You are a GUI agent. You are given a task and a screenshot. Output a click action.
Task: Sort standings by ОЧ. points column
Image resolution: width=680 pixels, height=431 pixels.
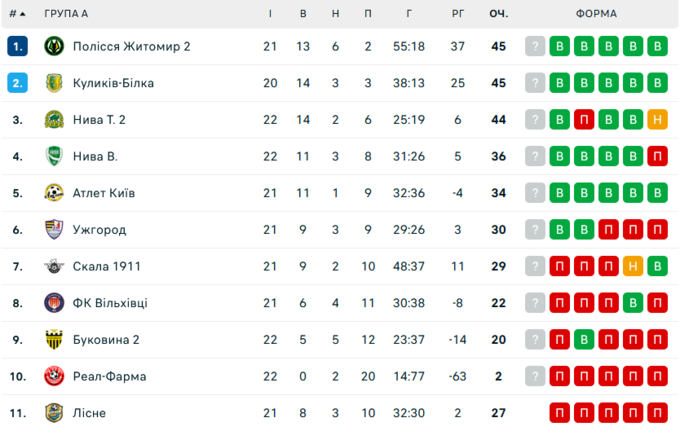click(498, 14)
